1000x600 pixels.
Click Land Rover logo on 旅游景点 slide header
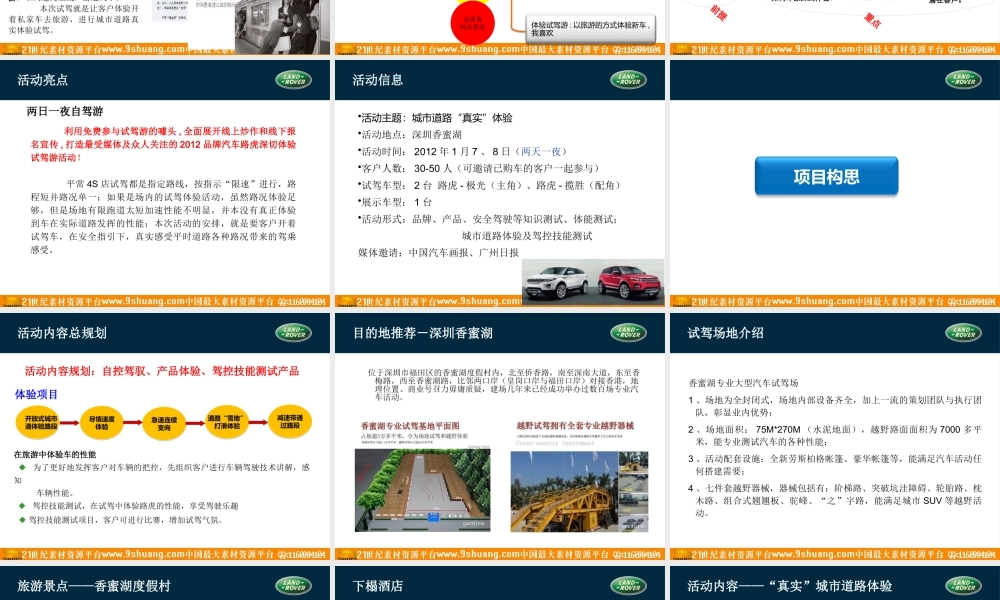click(293, 585)
